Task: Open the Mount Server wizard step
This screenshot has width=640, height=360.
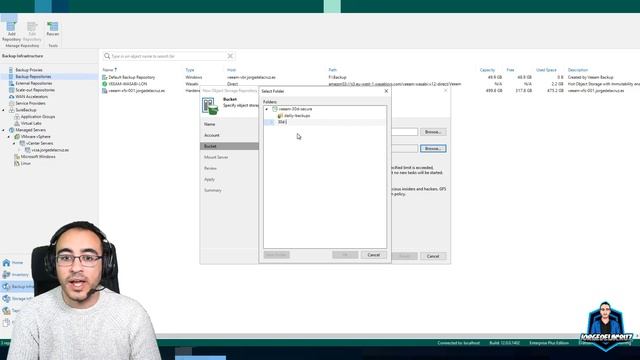Action: pyautogui.click(x=216, y=157)
